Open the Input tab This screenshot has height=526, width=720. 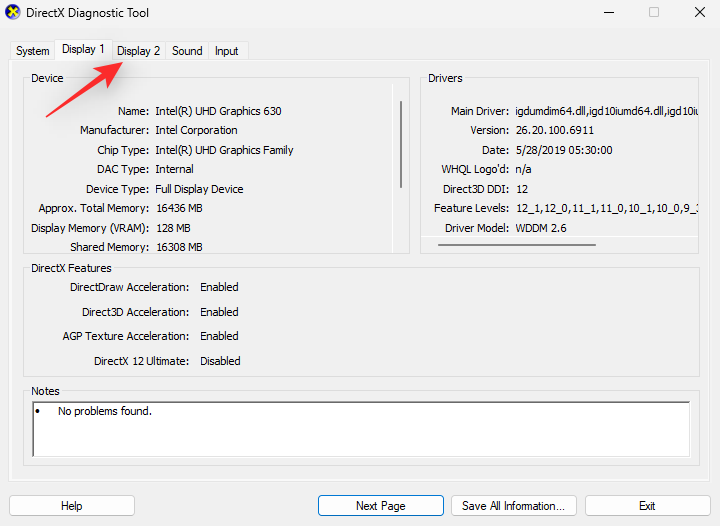tap(226, 51)
